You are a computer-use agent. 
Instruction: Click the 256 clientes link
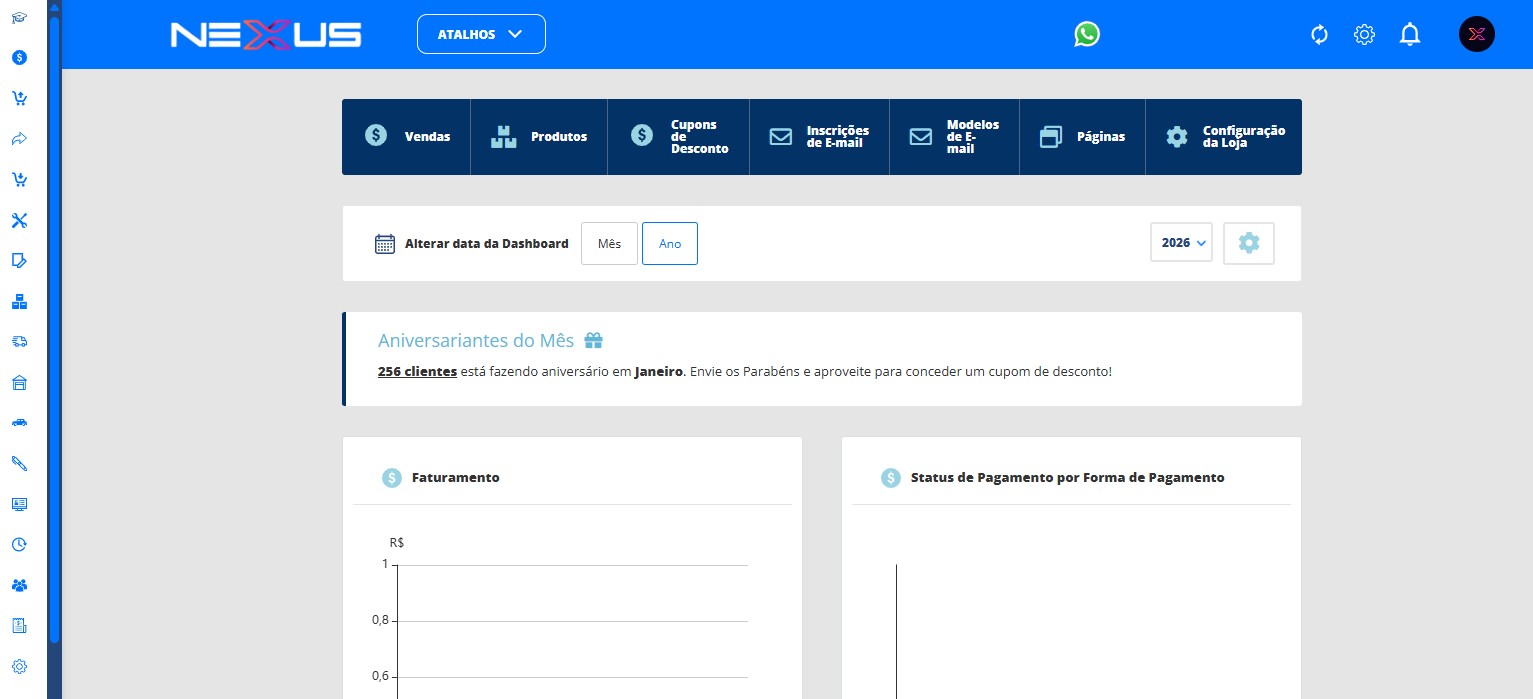coord(417,372)
